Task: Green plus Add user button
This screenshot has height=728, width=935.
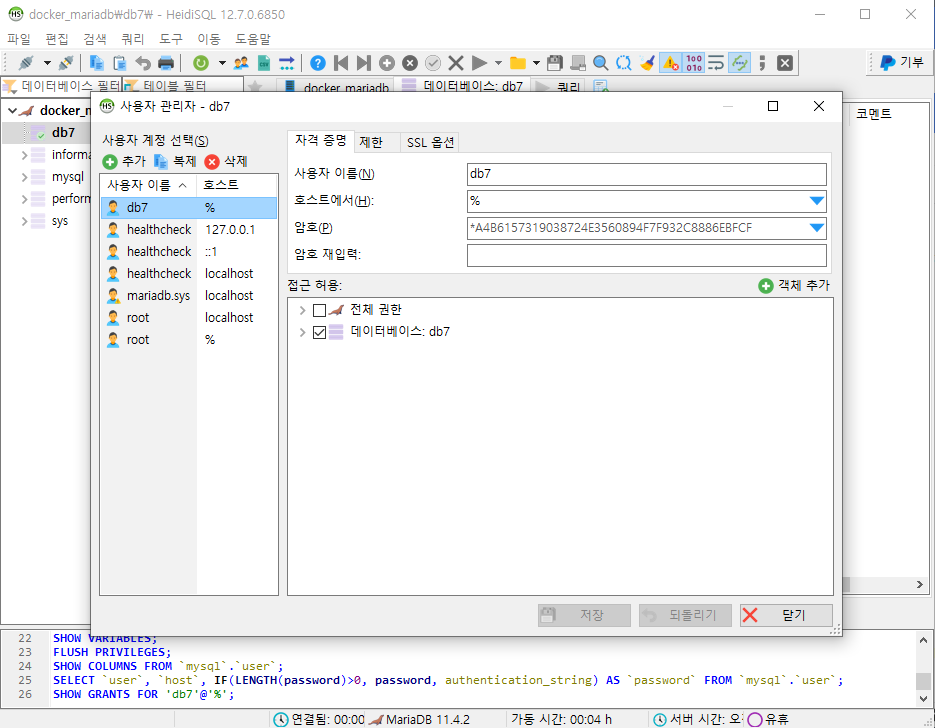Action: [x=124, y=162]
